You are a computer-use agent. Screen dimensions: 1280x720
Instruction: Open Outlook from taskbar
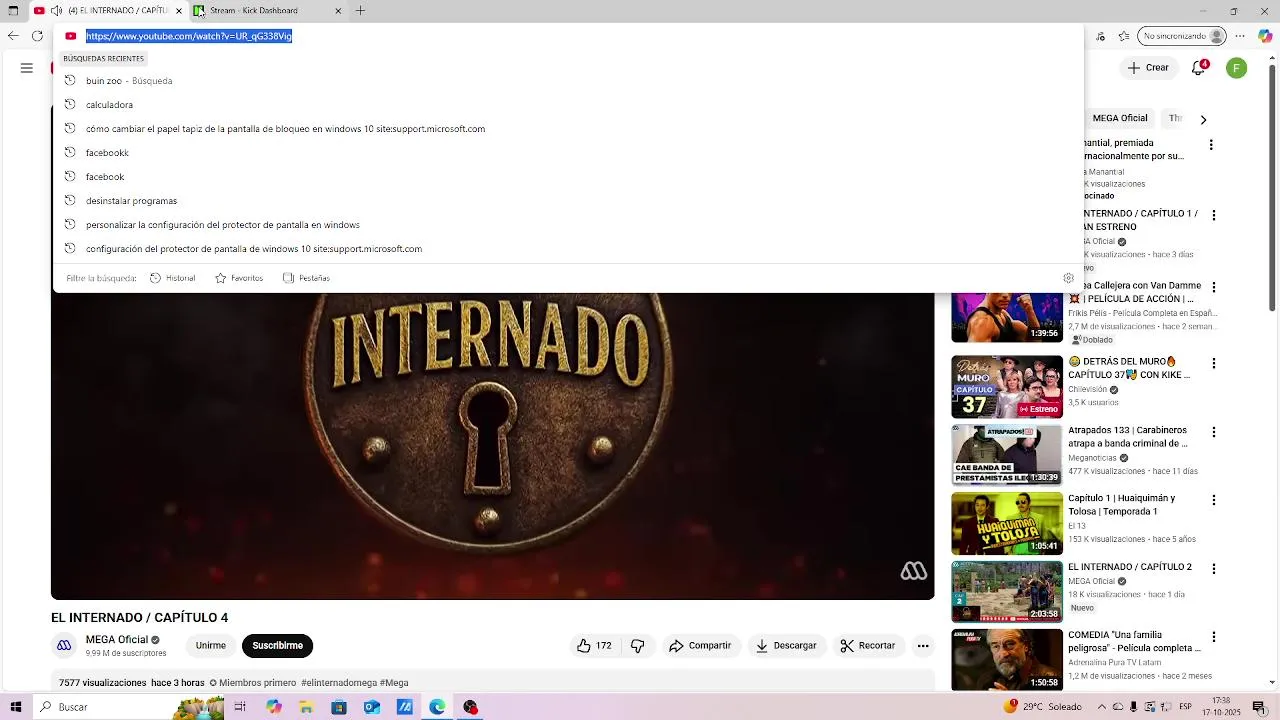click(x=372, y=707)
